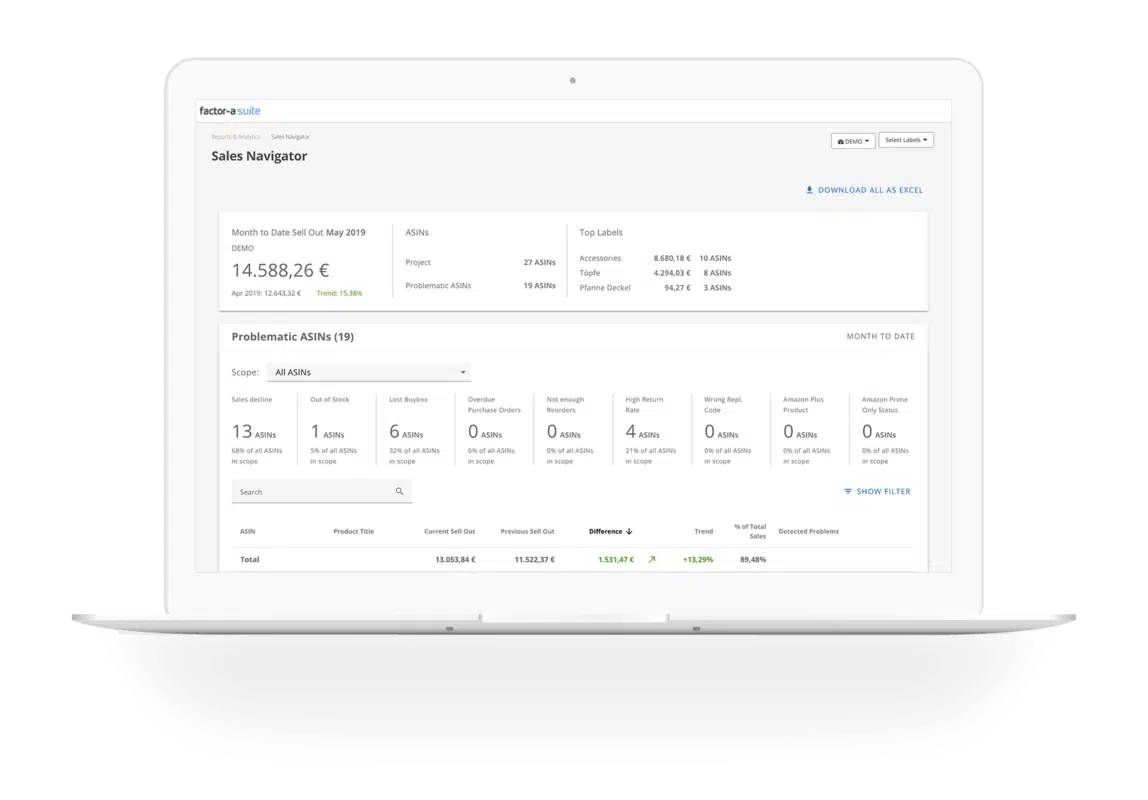Screen dimensions: 1148x800
Task: Go to Reports & Analytics breadcrumb
Action: [235, 136]
